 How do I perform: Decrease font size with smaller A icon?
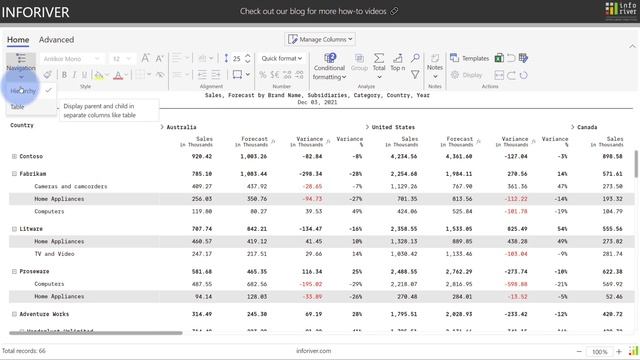click(x=160, y=59)
